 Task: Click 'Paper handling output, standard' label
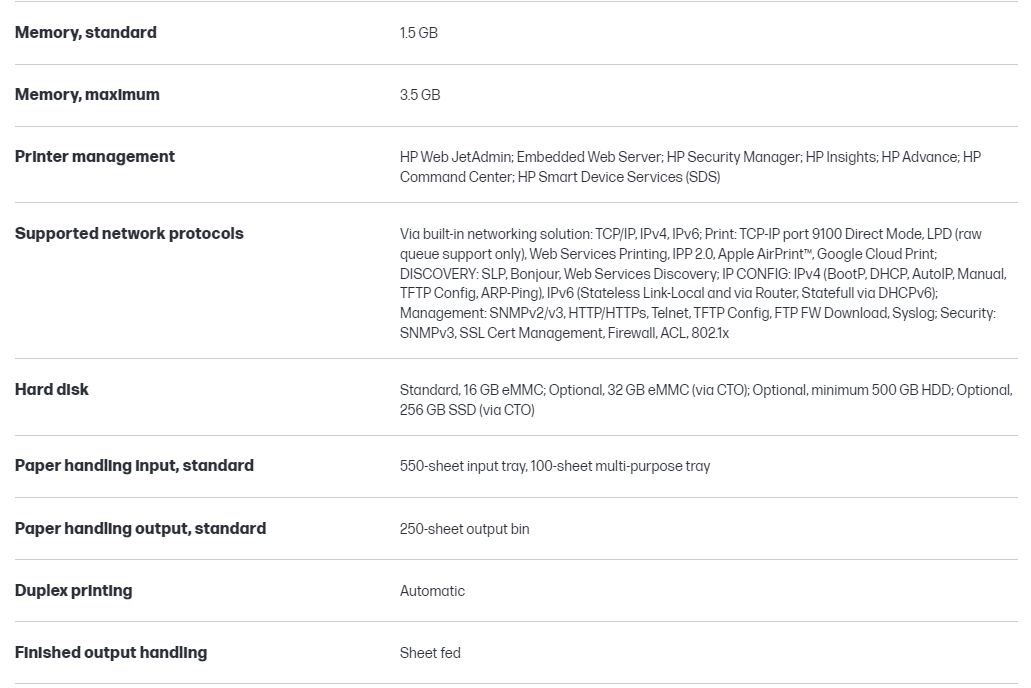140,529
